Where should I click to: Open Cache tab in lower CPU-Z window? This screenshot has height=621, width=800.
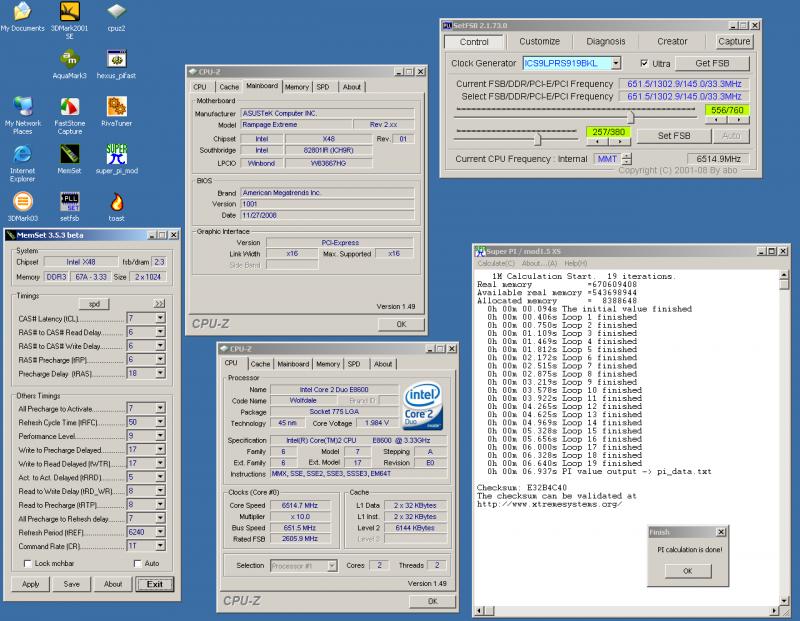point(260,364)
